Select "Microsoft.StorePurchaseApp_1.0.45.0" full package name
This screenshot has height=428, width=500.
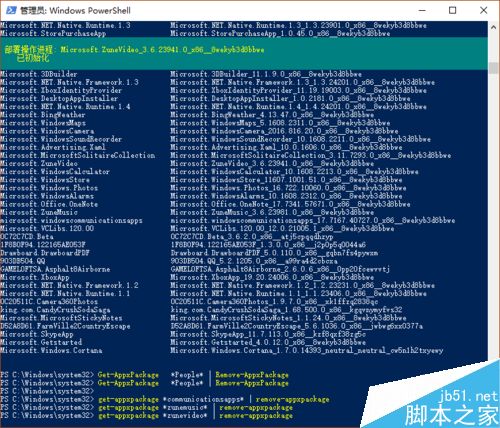tap(280, 33)
